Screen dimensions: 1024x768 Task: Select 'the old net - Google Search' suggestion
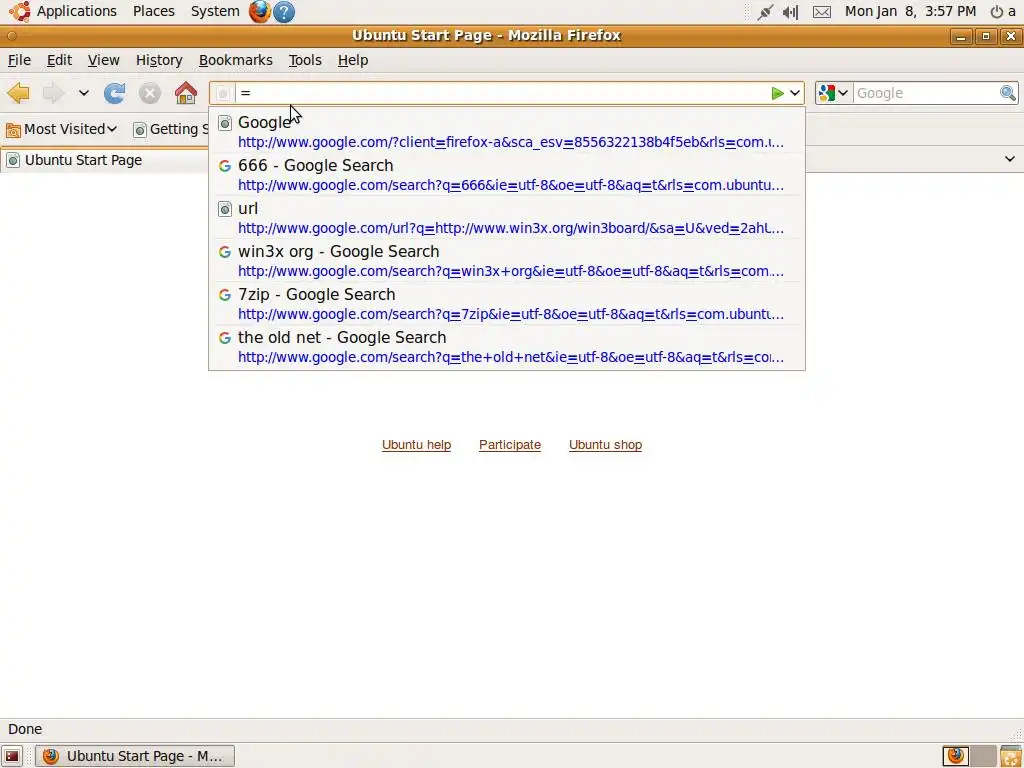507,347
